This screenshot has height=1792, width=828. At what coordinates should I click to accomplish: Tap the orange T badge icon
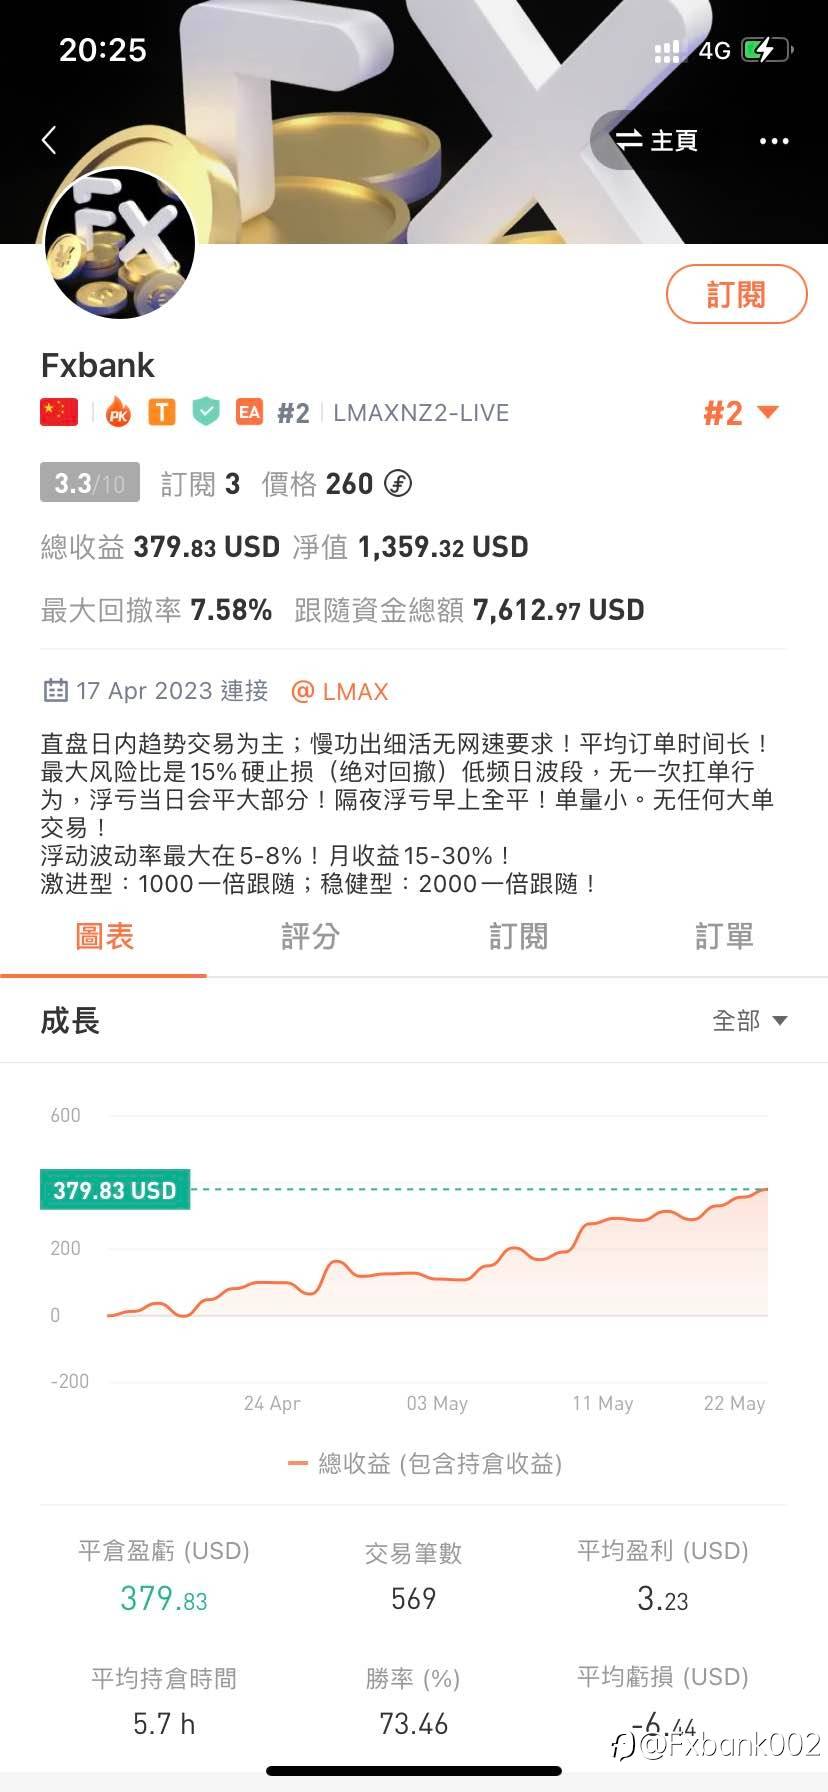161,412
